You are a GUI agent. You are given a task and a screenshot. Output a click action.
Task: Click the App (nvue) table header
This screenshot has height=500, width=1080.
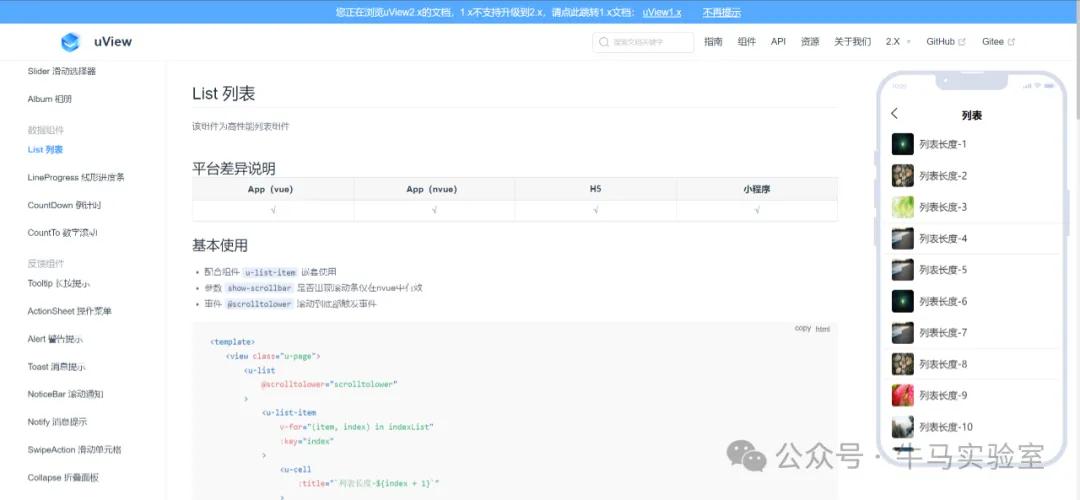pos(434,189)
